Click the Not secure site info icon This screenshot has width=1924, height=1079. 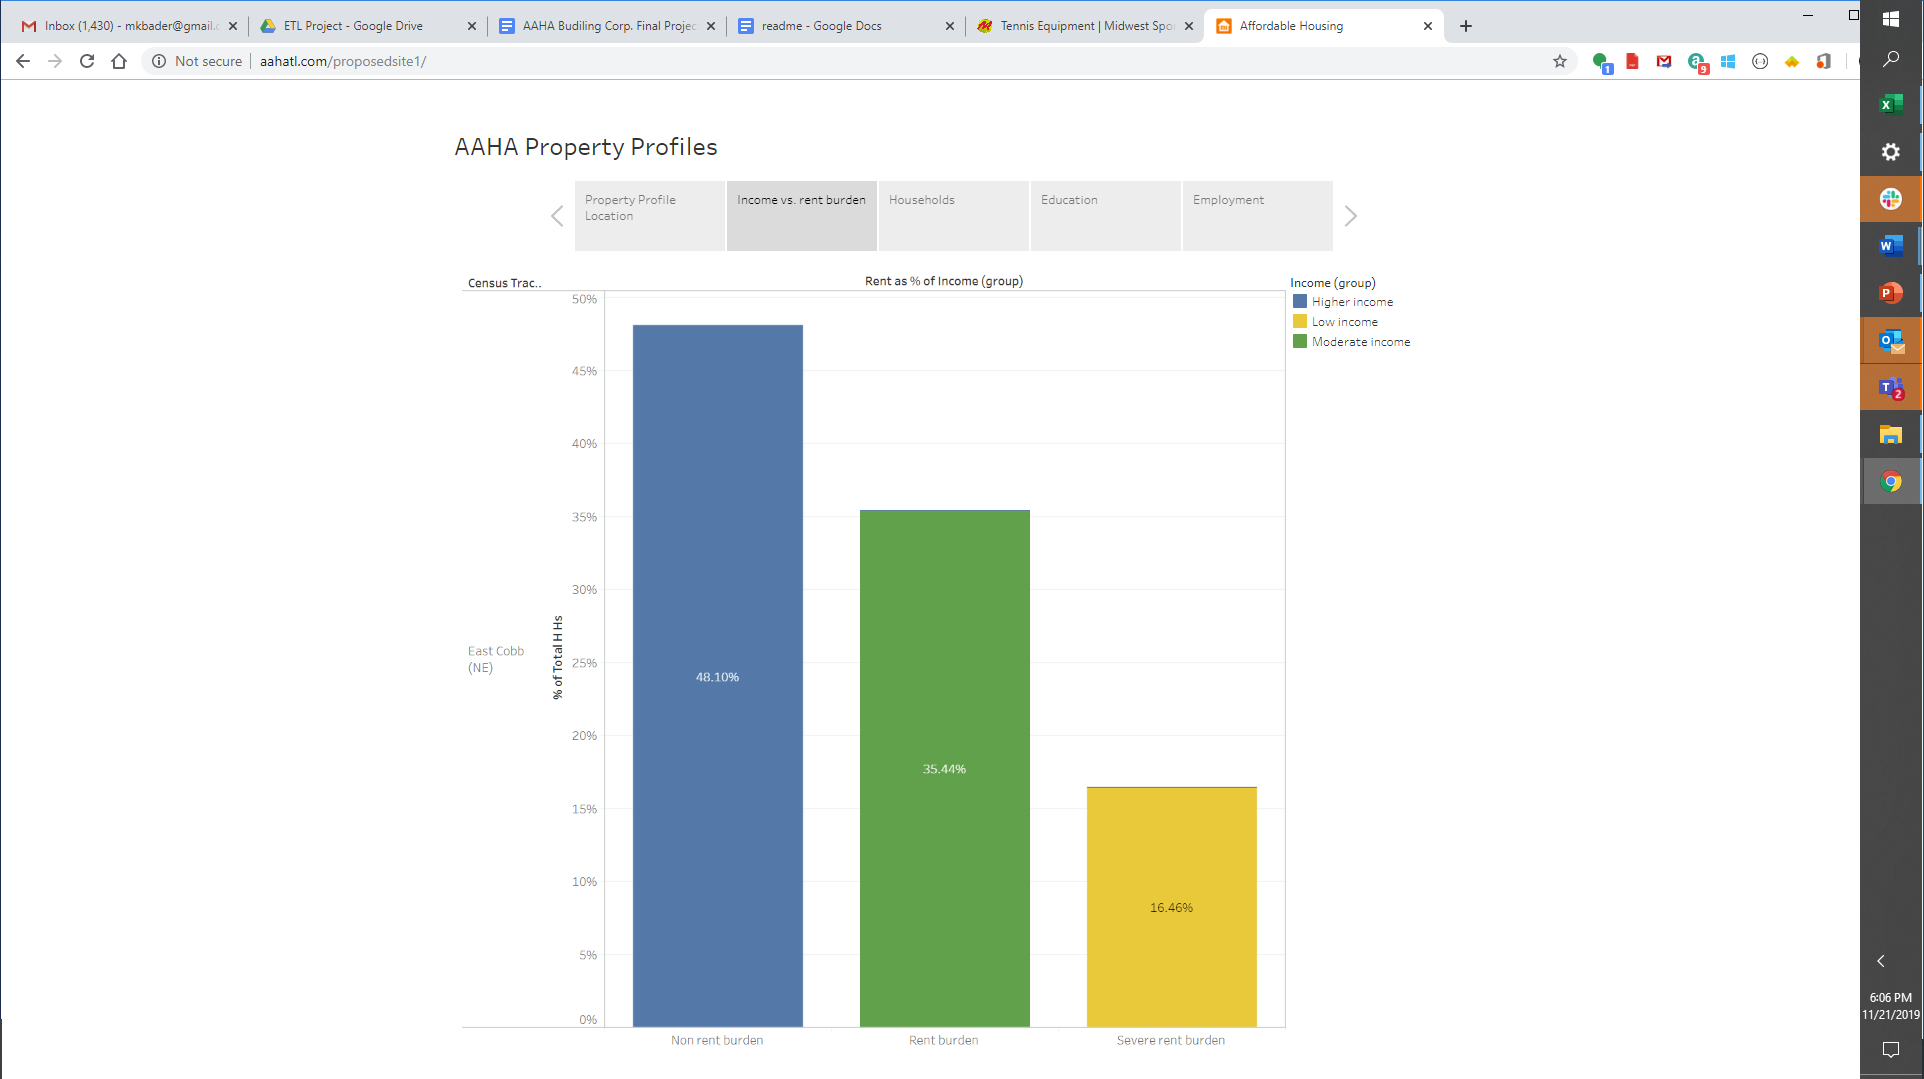159,61
